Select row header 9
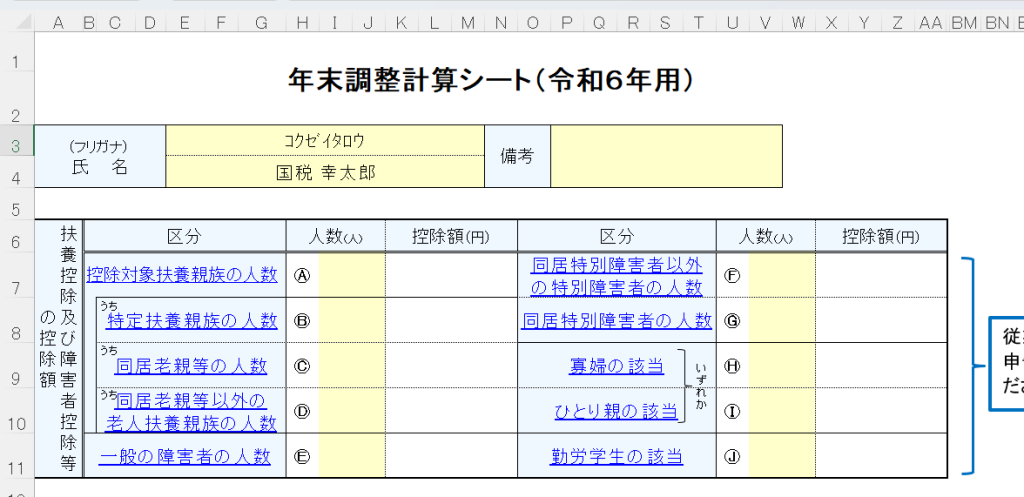This screenshot has width=1024, height=497. pos(16,379)
